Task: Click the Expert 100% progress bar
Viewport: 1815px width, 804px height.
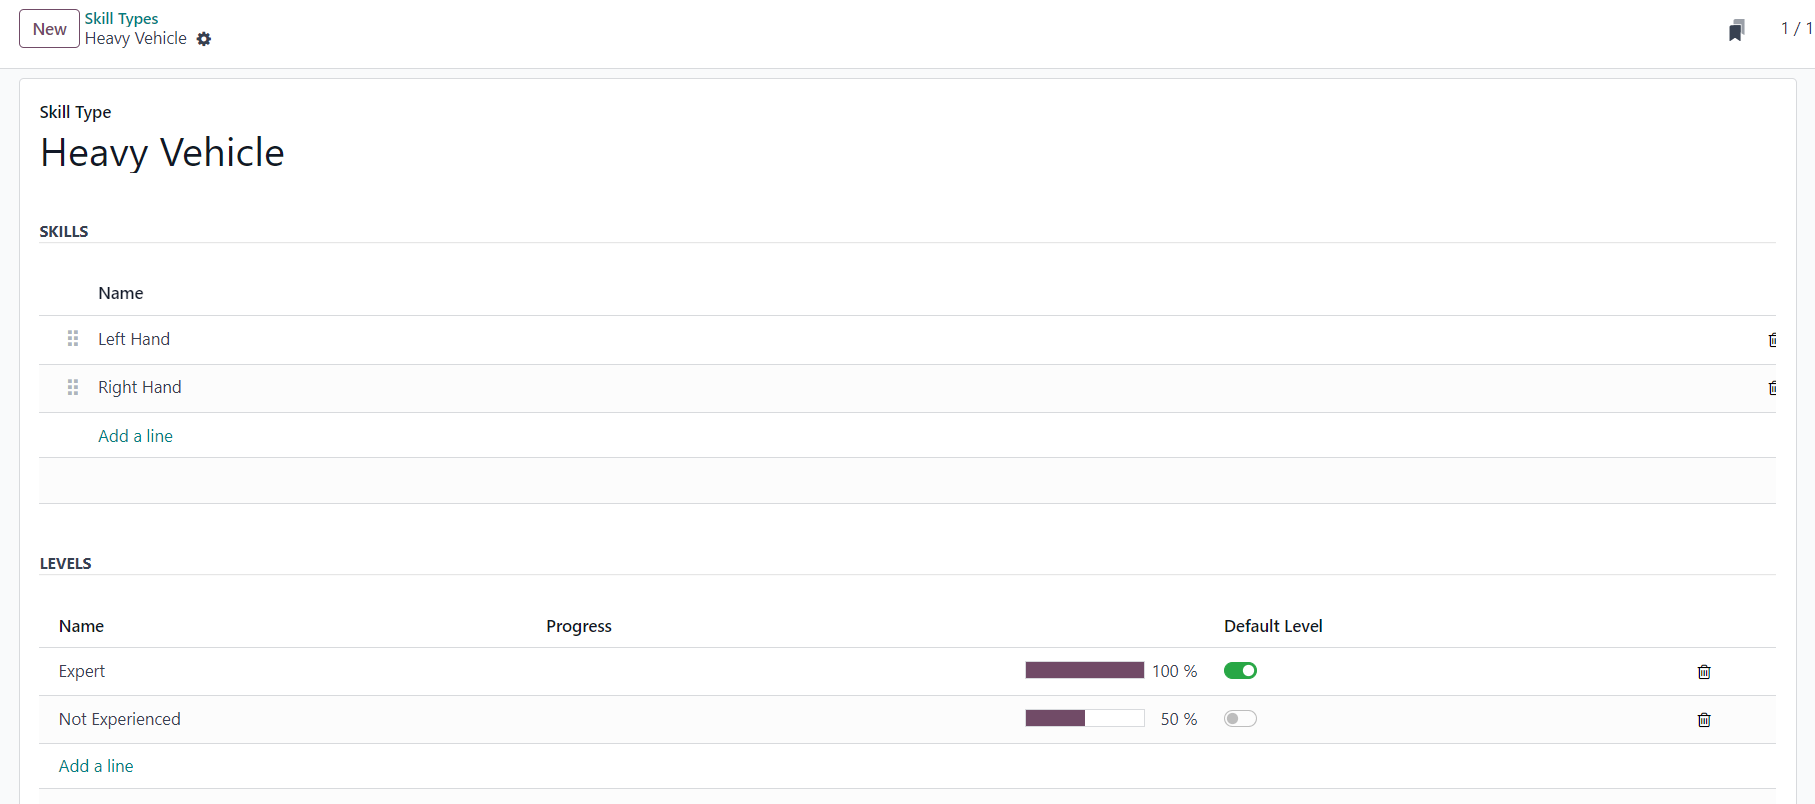Action: [x=1084, y=670]
